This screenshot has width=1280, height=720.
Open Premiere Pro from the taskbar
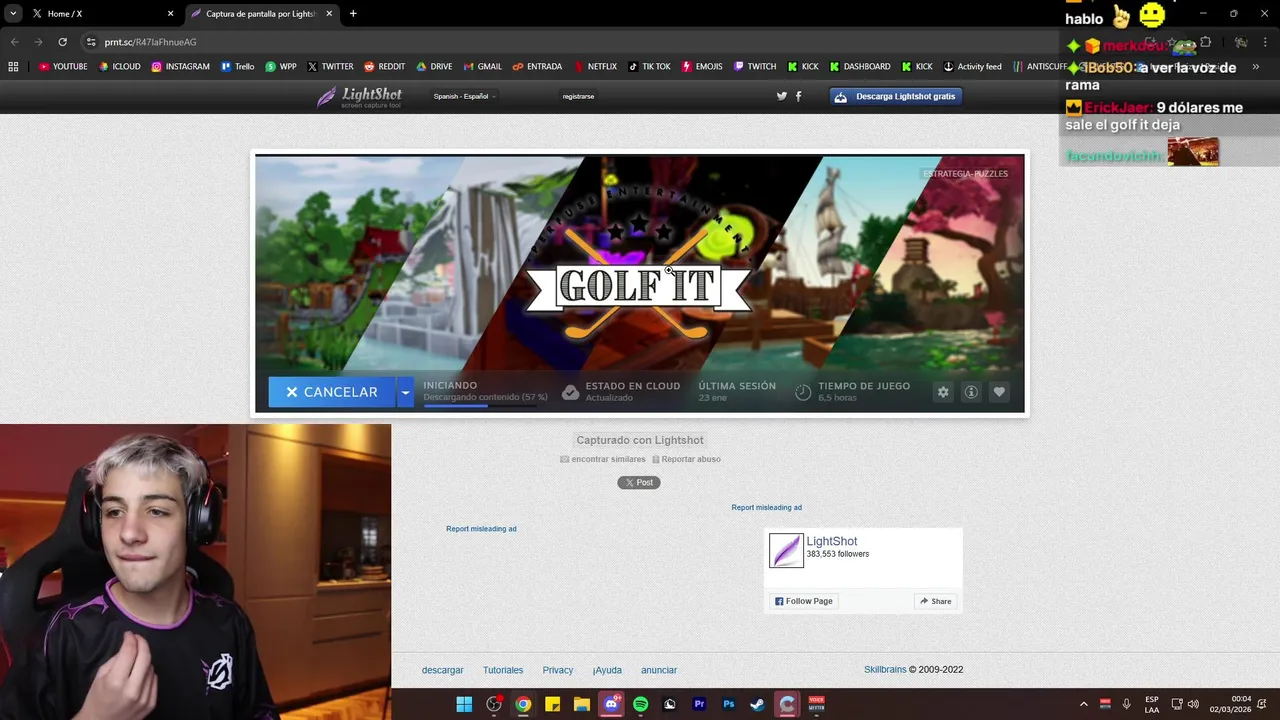(x=699, y=704)
